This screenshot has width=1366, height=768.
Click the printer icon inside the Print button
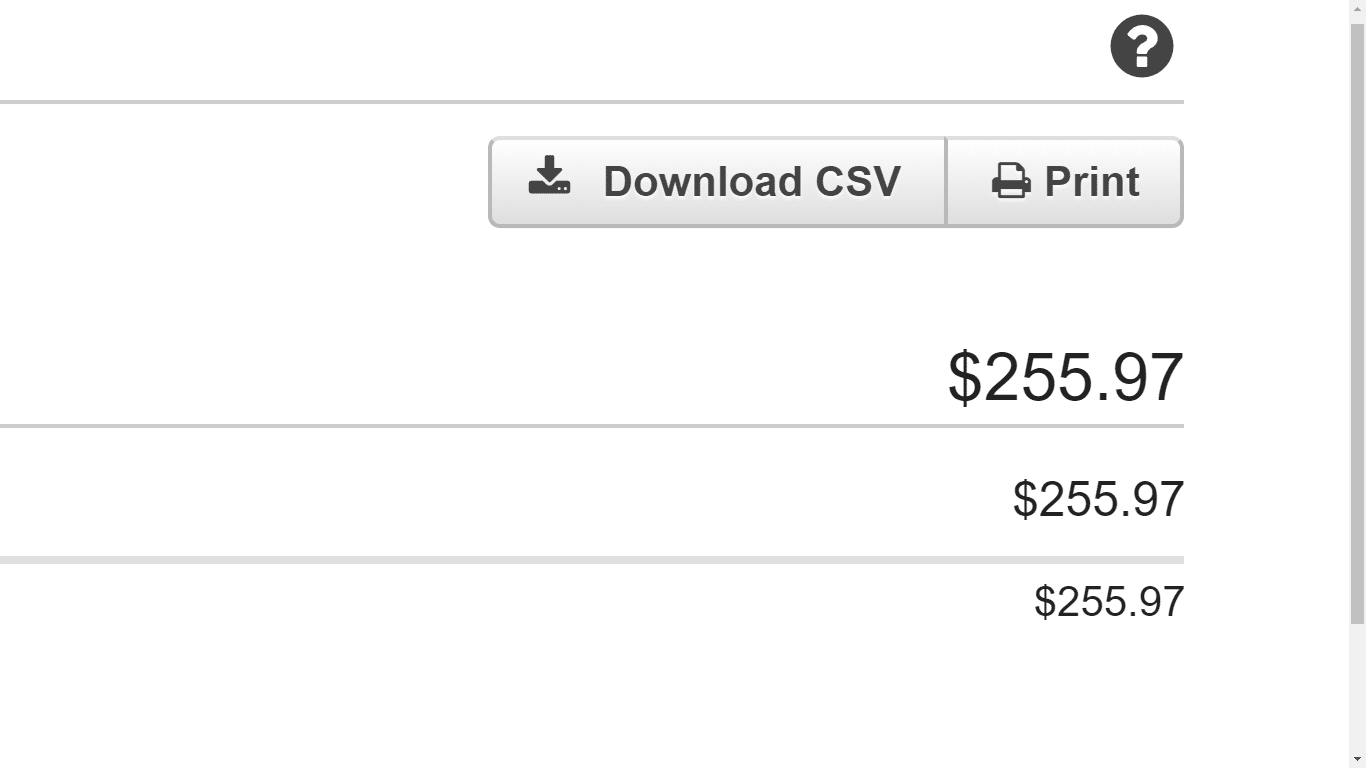(x=1009, y=181)
